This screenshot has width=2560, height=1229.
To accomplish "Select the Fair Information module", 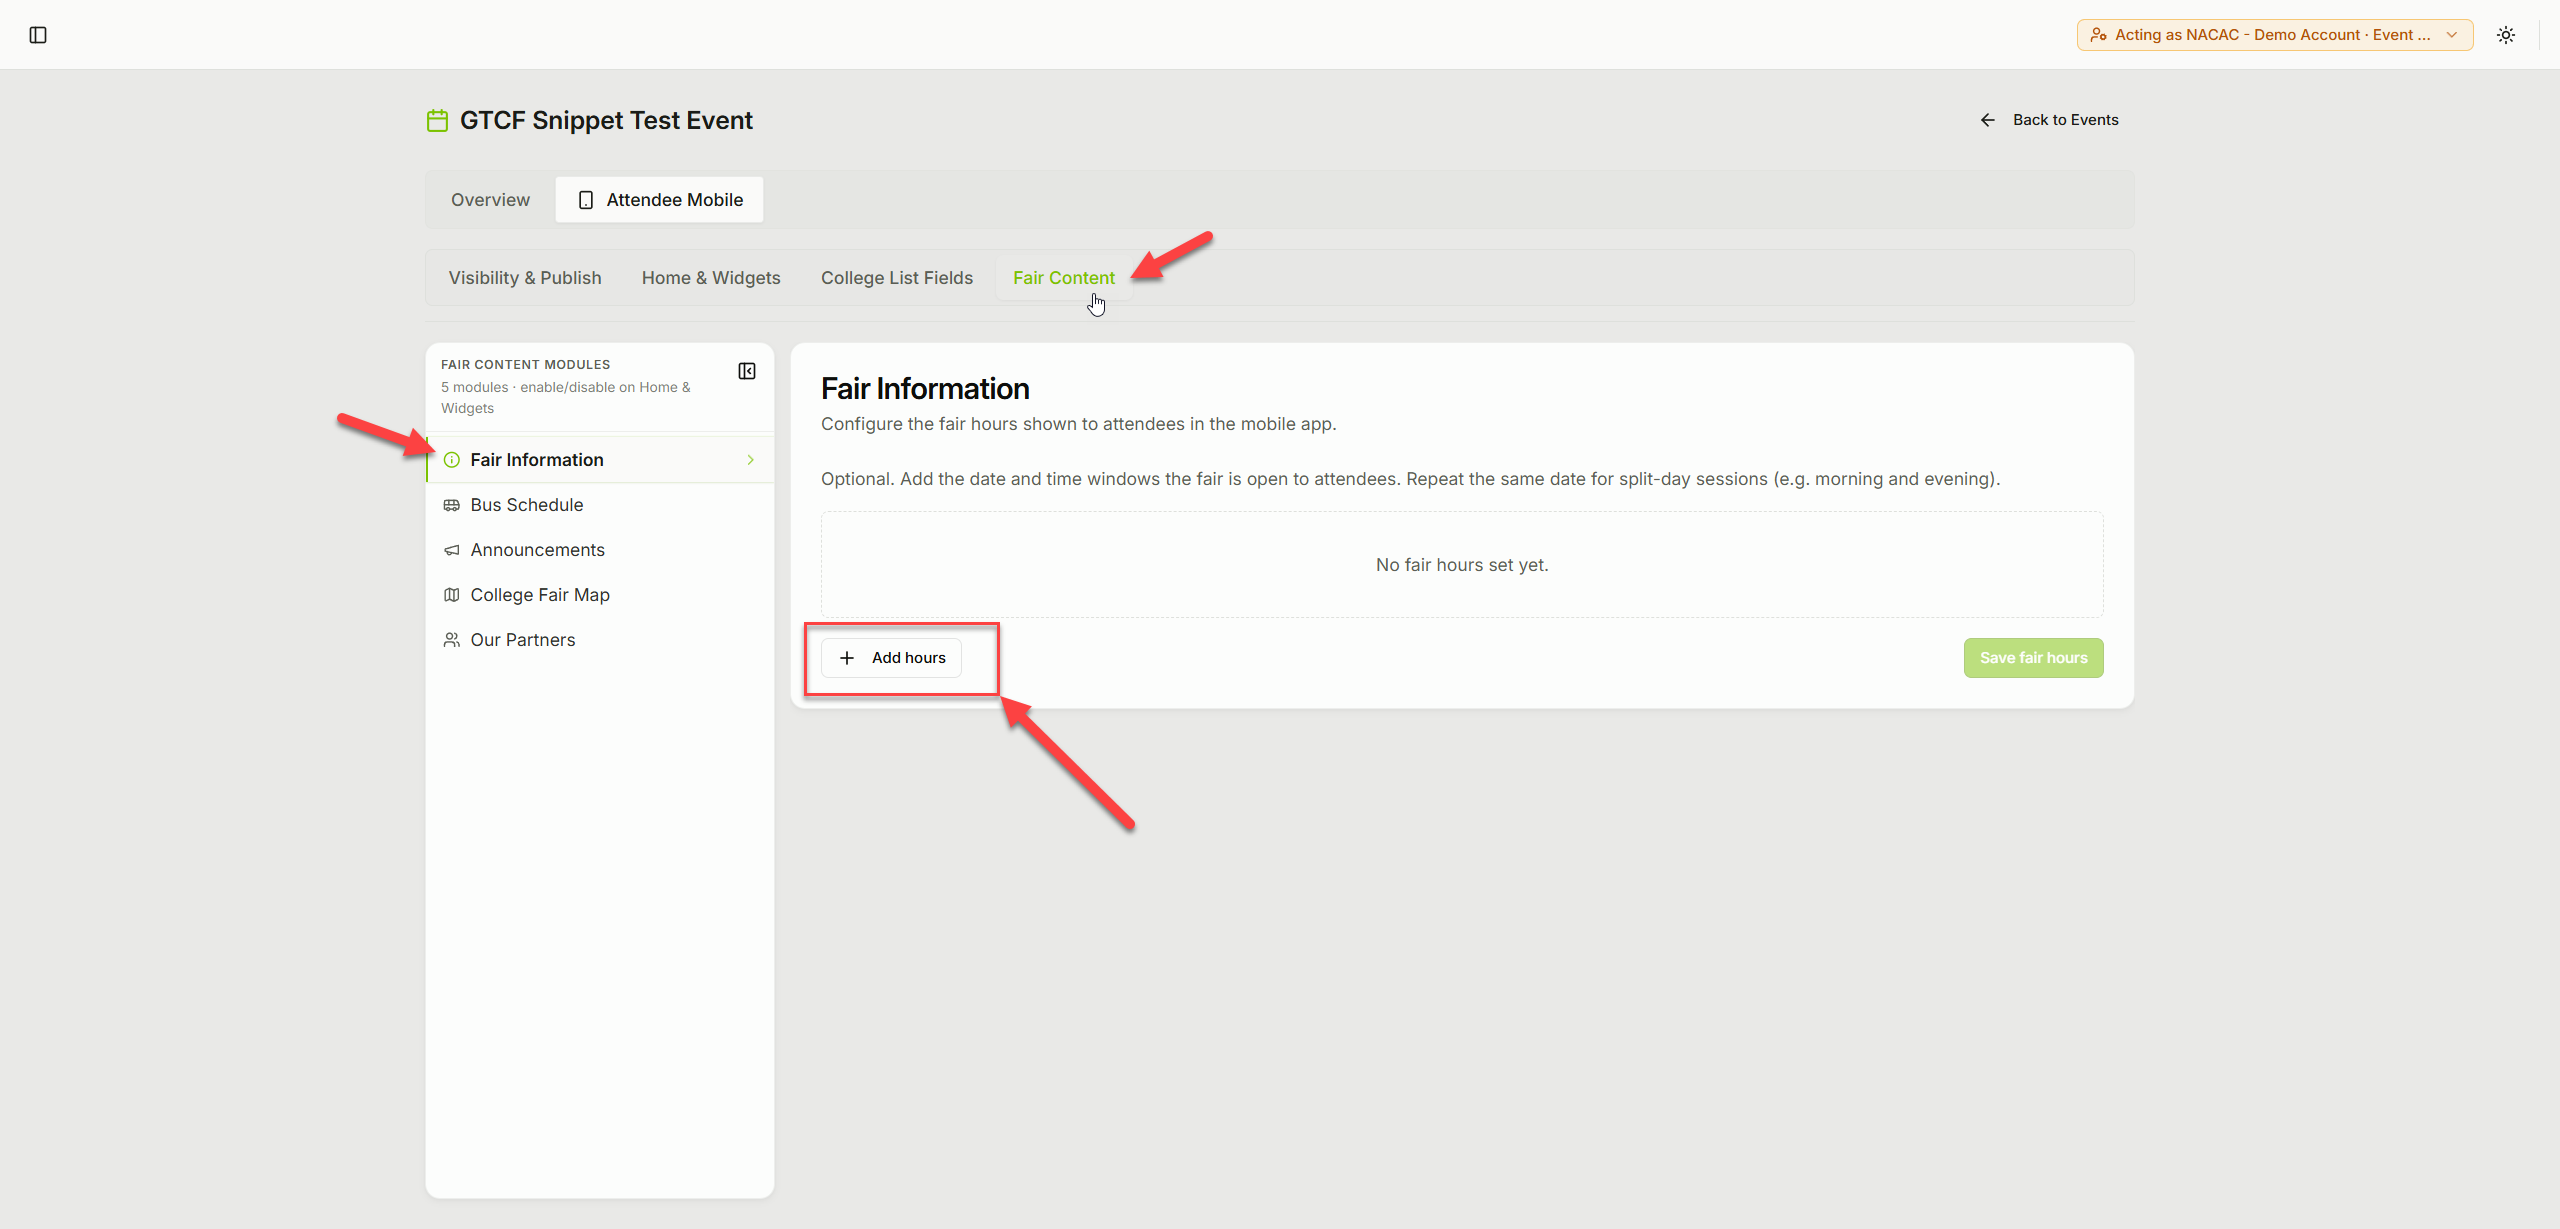I will coord(600,460).
